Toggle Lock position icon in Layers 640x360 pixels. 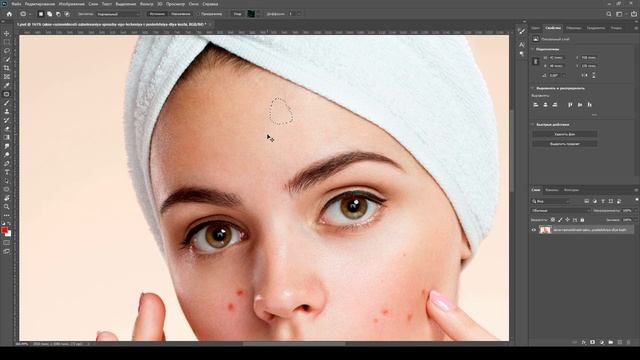pos(567,220)
